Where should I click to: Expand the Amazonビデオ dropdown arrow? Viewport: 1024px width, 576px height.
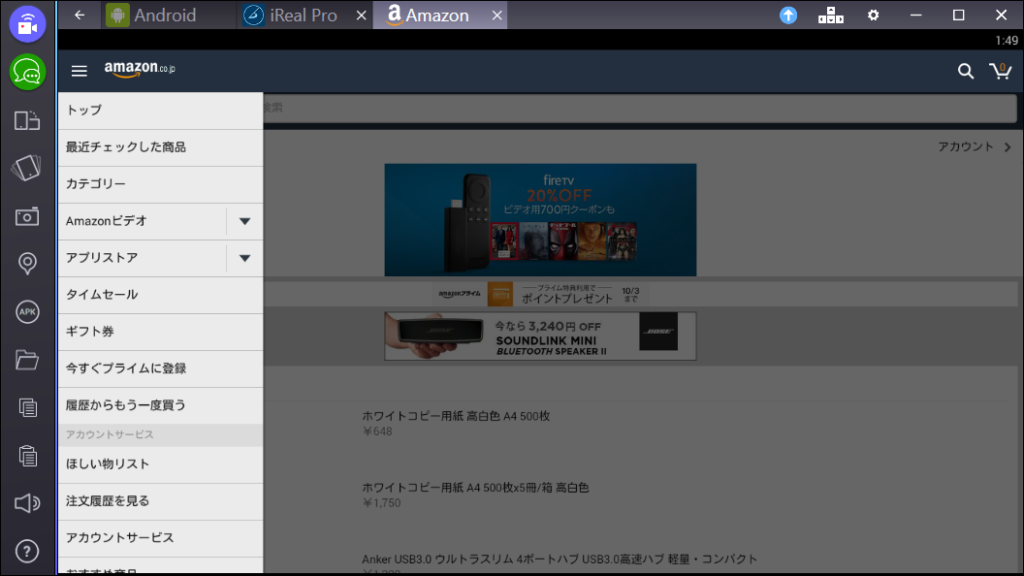[244, 221]
